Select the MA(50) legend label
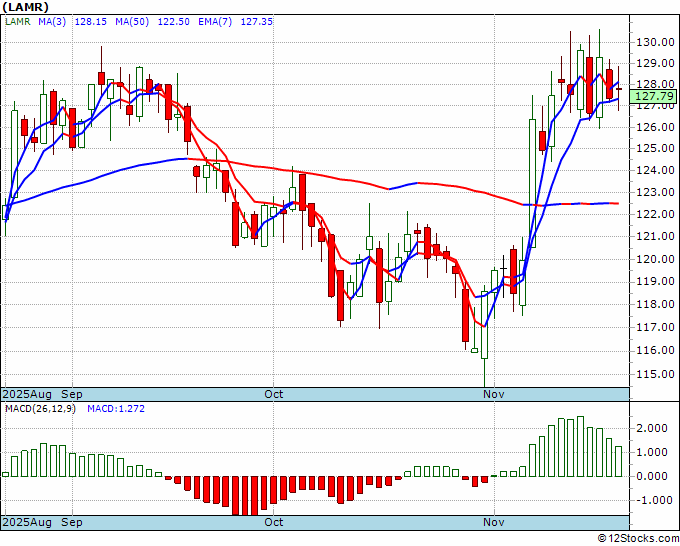Screen dimensions: 680x546 (x=132, y=21)
